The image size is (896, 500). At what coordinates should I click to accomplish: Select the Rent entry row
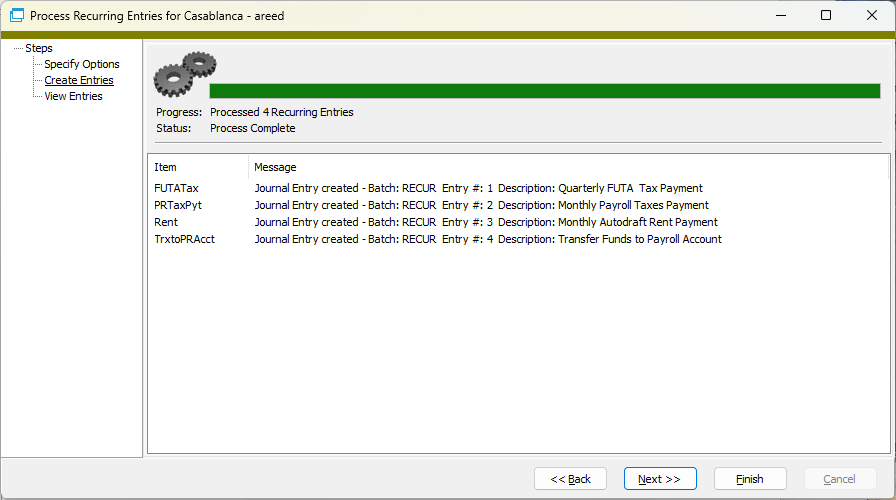pos(166,222)
